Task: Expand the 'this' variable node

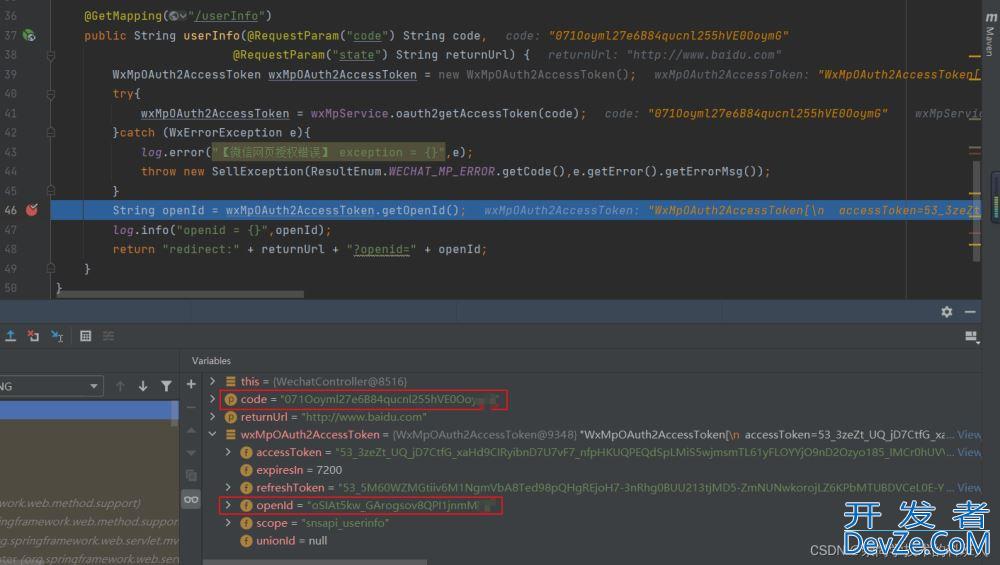Action: (212, 381)
